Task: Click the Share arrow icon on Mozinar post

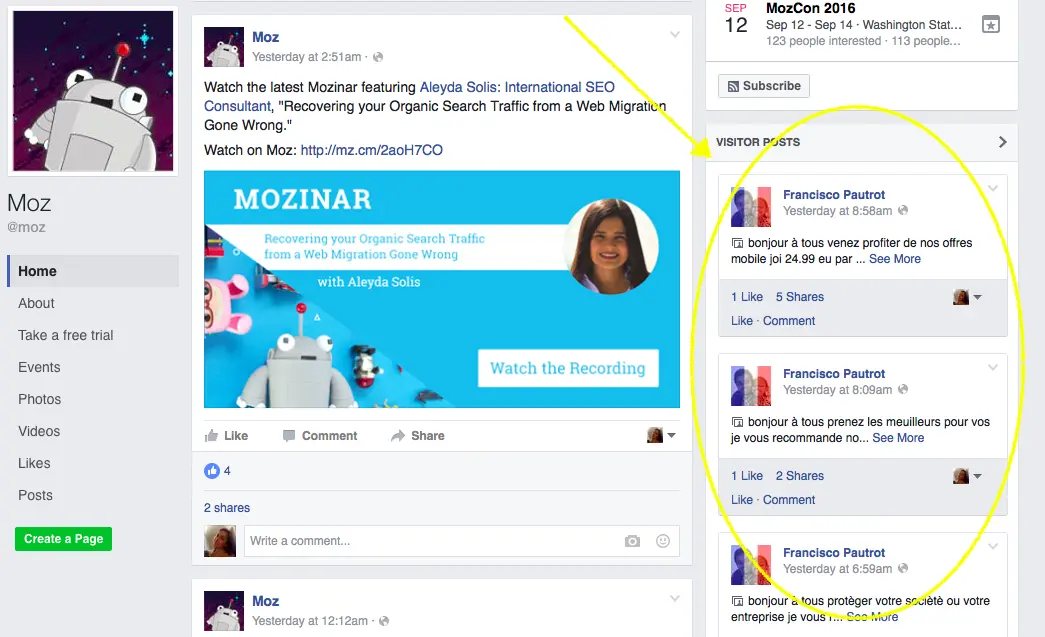Action: point(398,436)
